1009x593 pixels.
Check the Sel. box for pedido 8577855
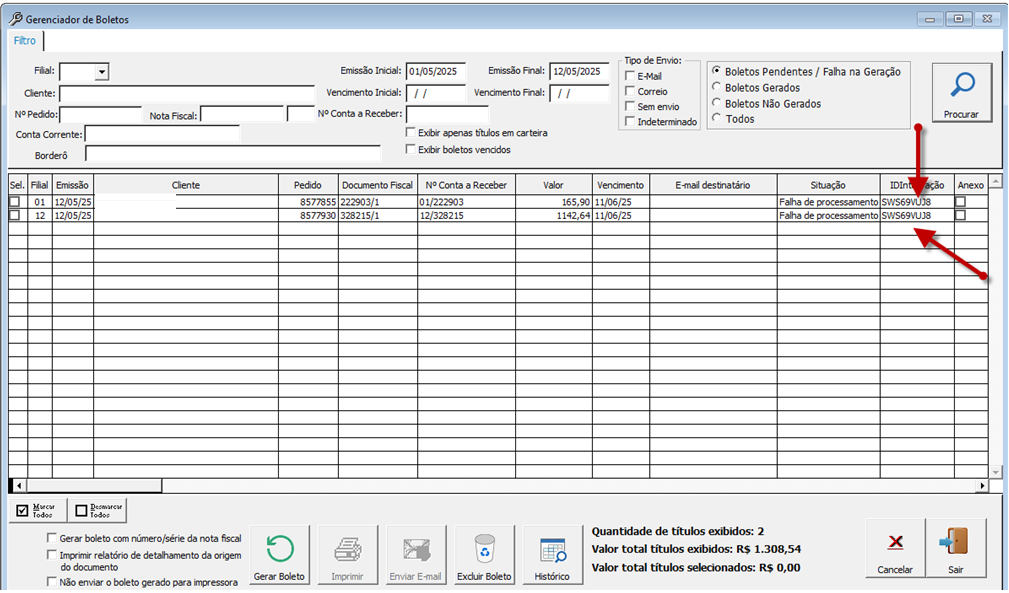(x=15, y=202)
